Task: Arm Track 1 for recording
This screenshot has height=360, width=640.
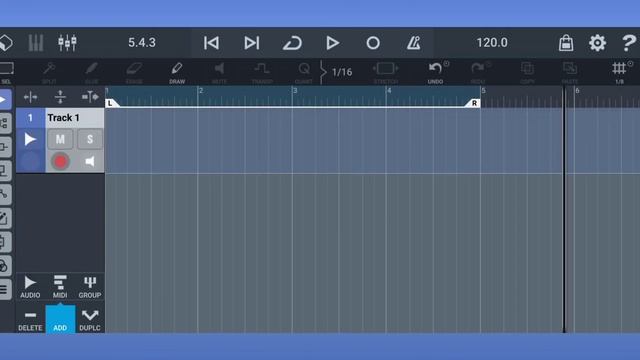Action: click(60, 162)
